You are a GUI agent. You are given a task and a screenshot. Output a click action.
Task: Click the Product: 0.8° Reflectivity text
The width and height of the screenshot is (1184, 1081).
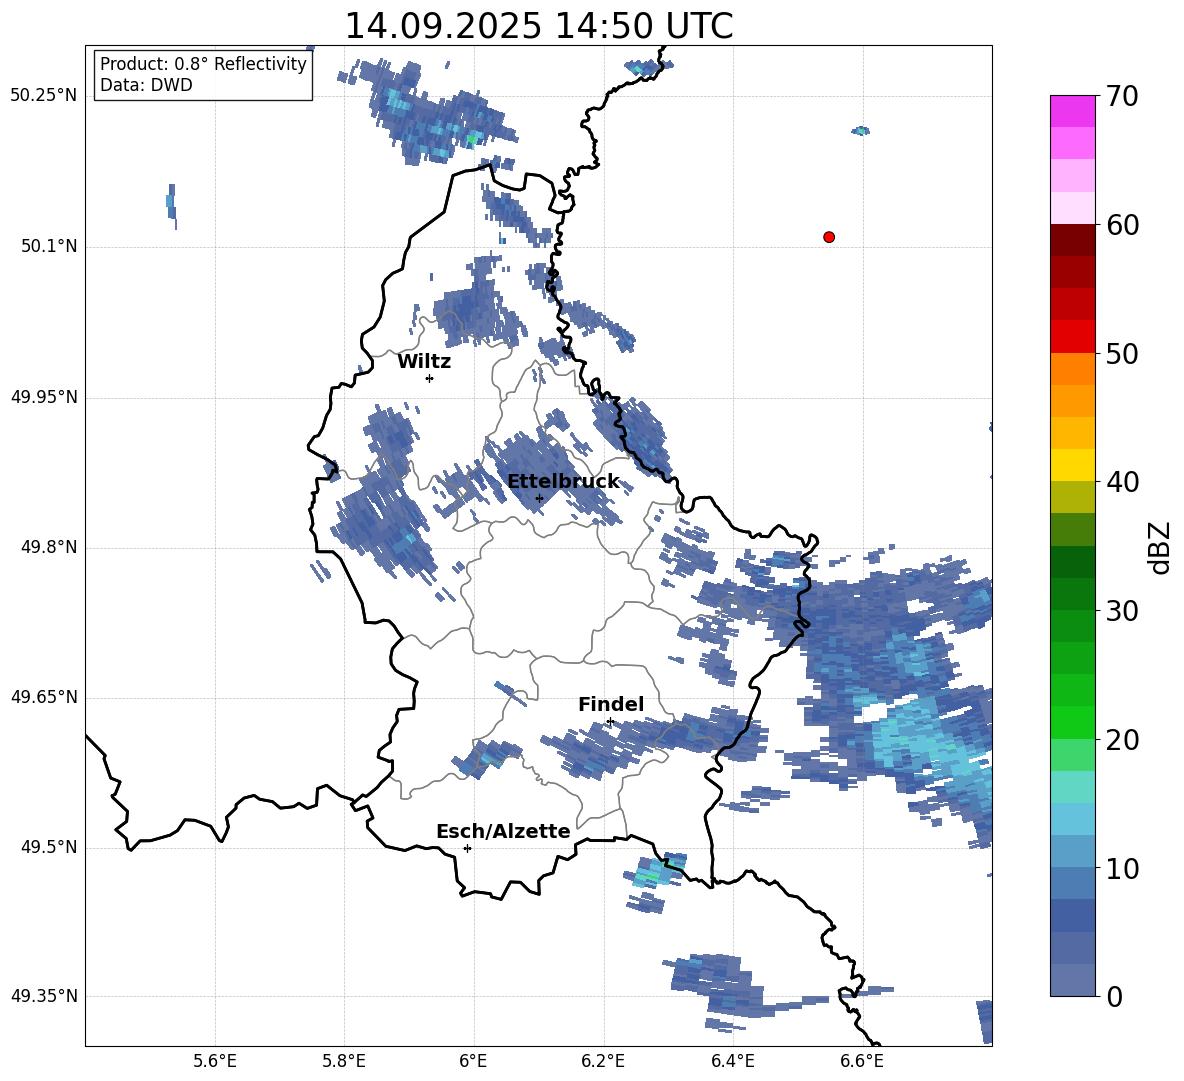[203, 64]
